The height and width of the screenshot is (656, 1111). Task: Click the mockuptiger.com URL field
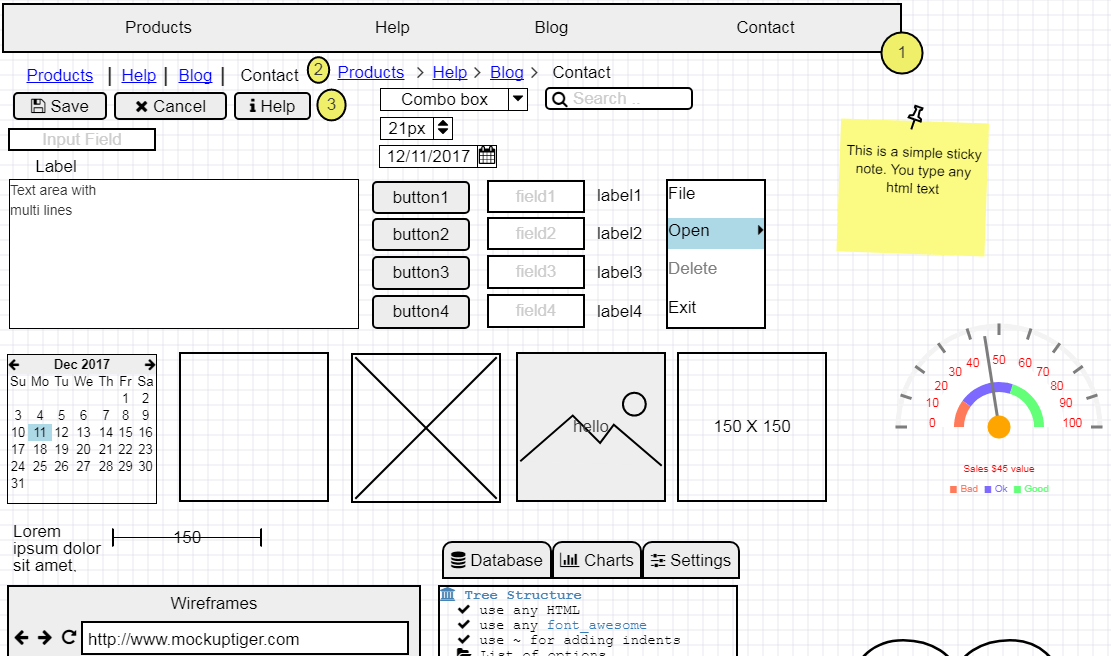point(244,637)
